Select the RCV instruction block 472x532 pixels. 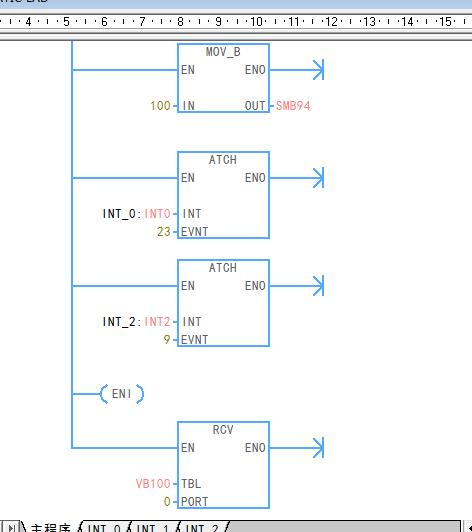pyautogui.click(x=223, y=465)
